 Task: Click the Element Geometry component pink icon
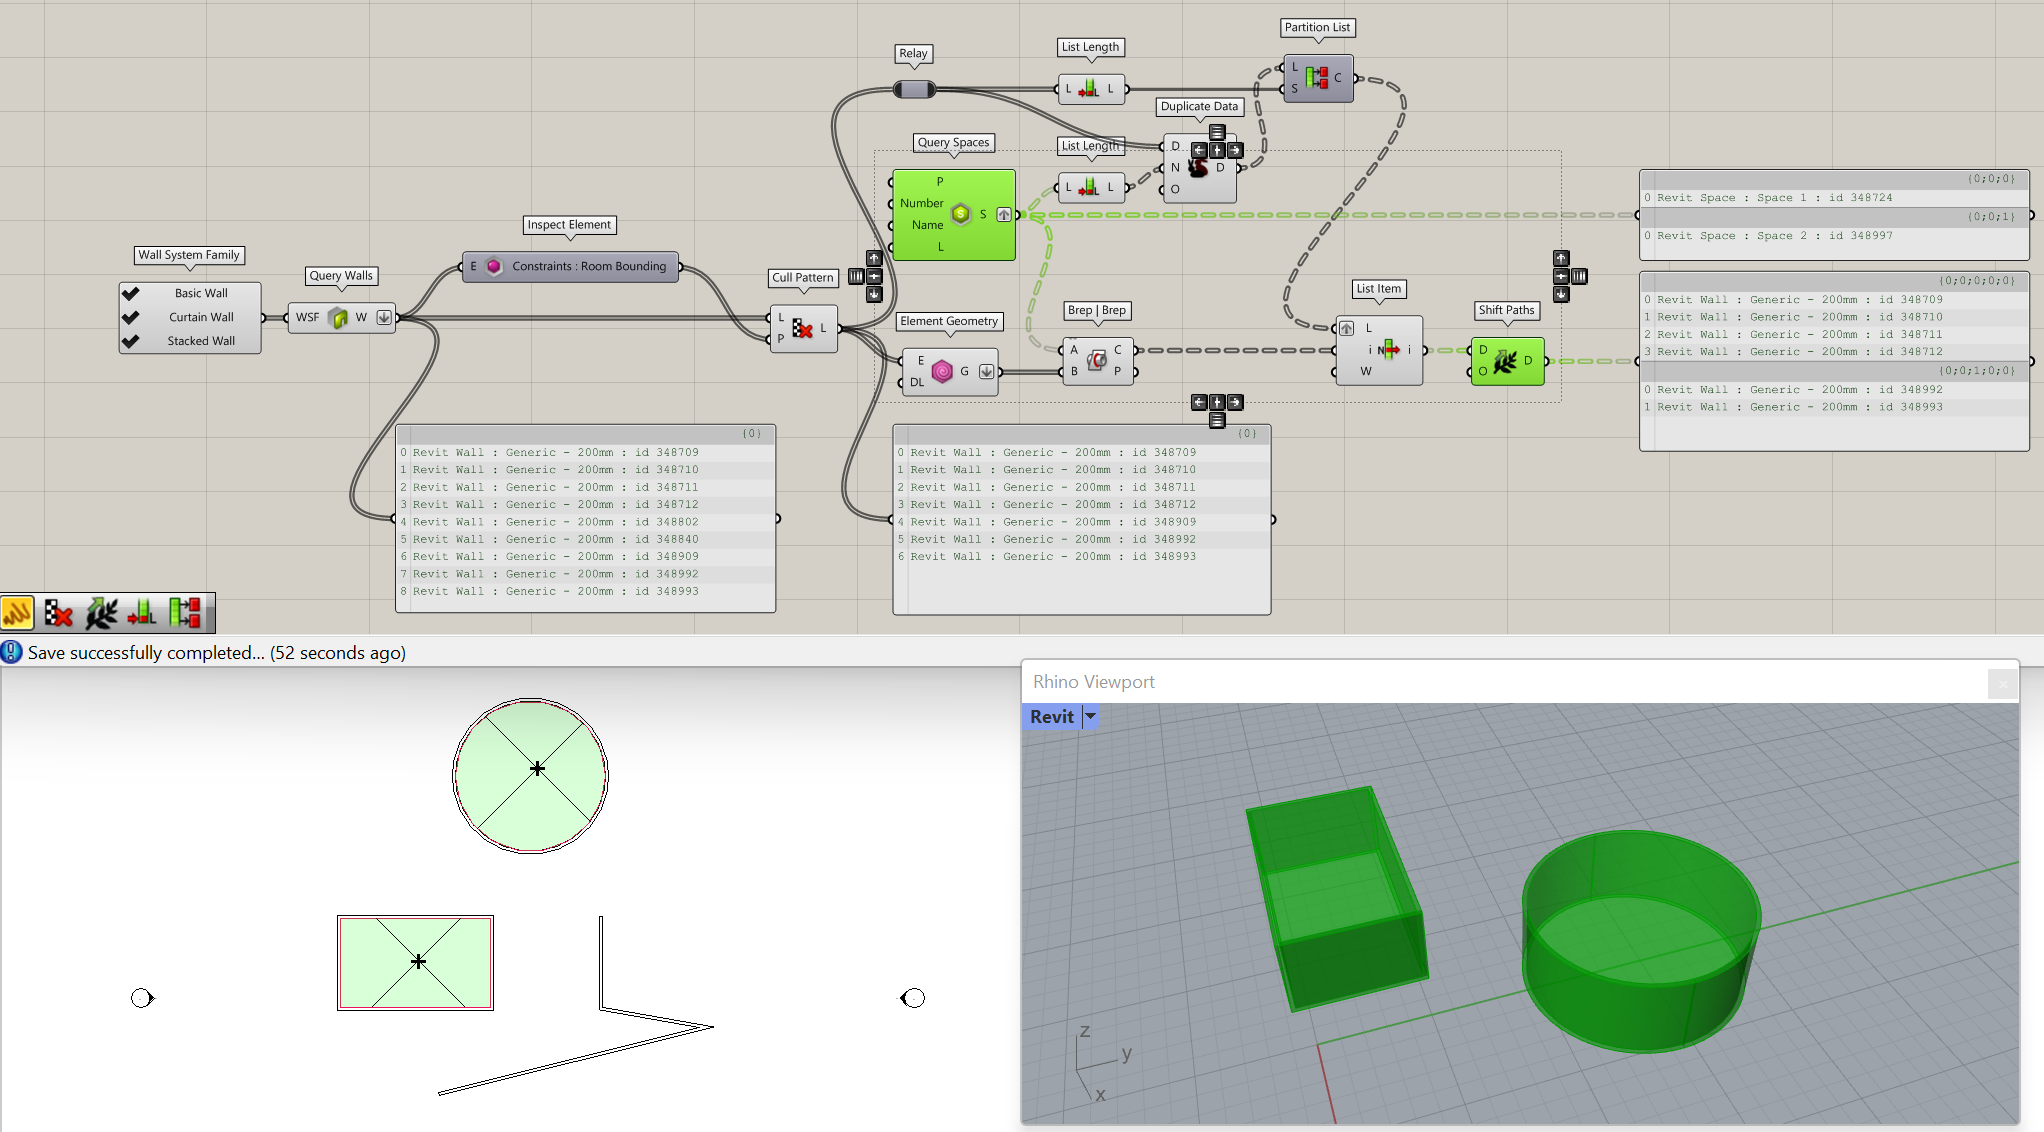click(941, 372)
